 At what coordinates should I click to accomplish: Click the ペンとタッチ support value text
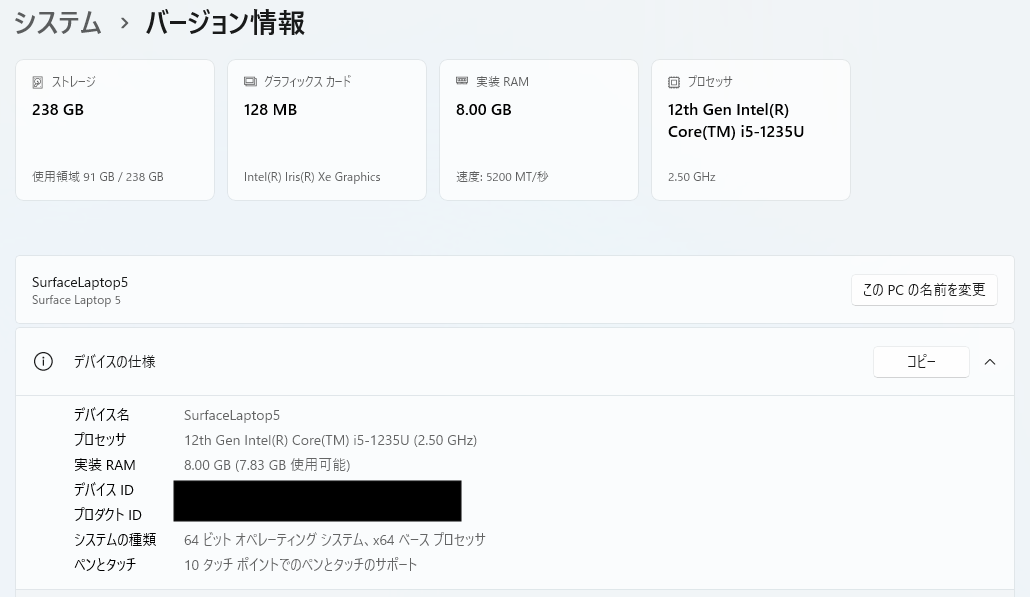point(300,565)
